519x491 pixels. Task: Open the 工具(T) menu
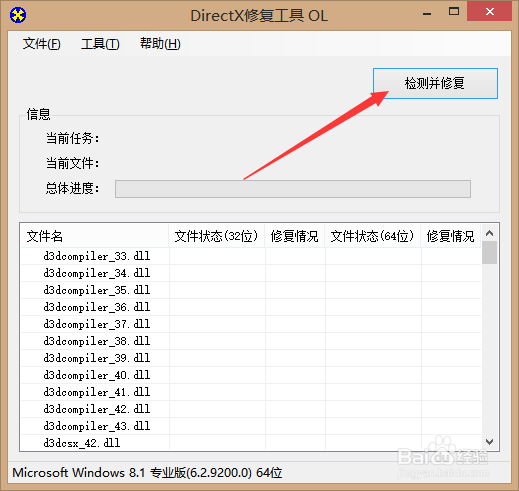[100, 44]
